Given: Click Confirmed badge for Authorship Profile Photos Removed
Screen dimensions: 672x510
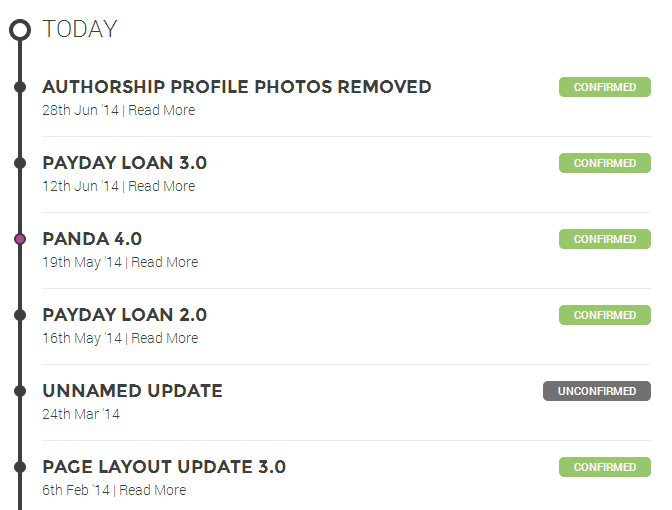Looking at the screenshot, I should click(605, 87).
